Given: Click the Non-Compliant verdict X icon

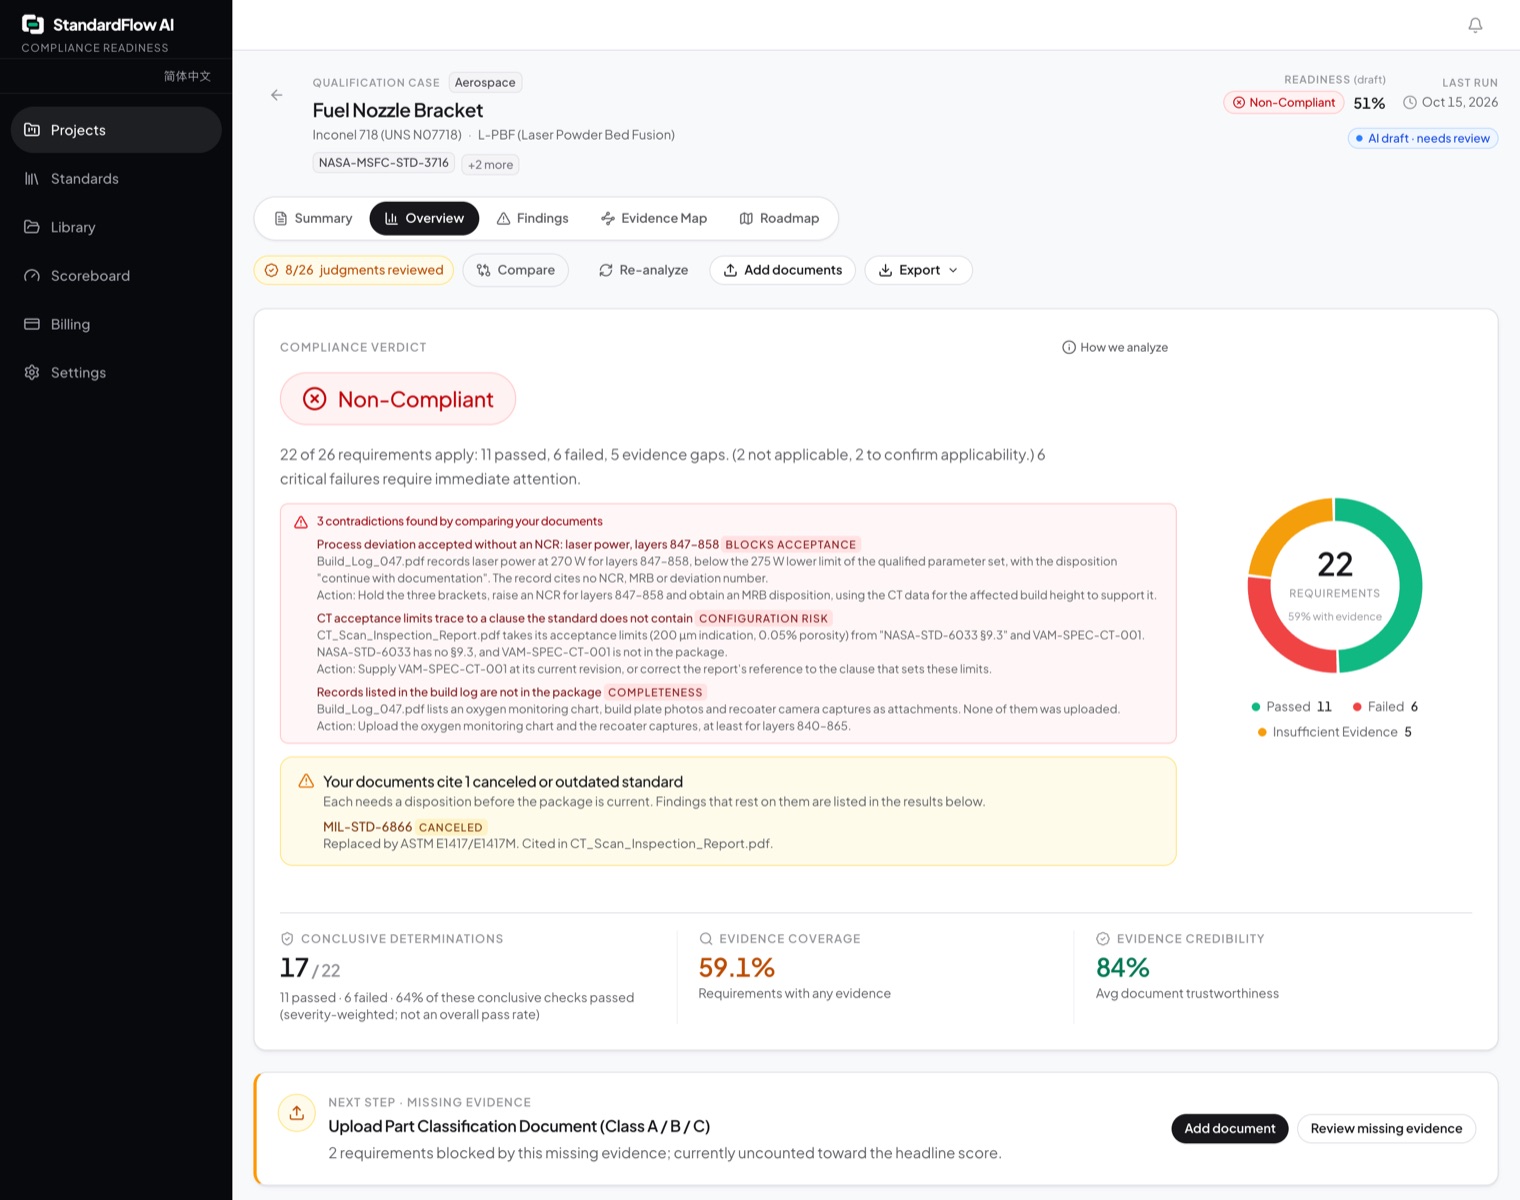Looking at the screenshot, I should [315, 399].
